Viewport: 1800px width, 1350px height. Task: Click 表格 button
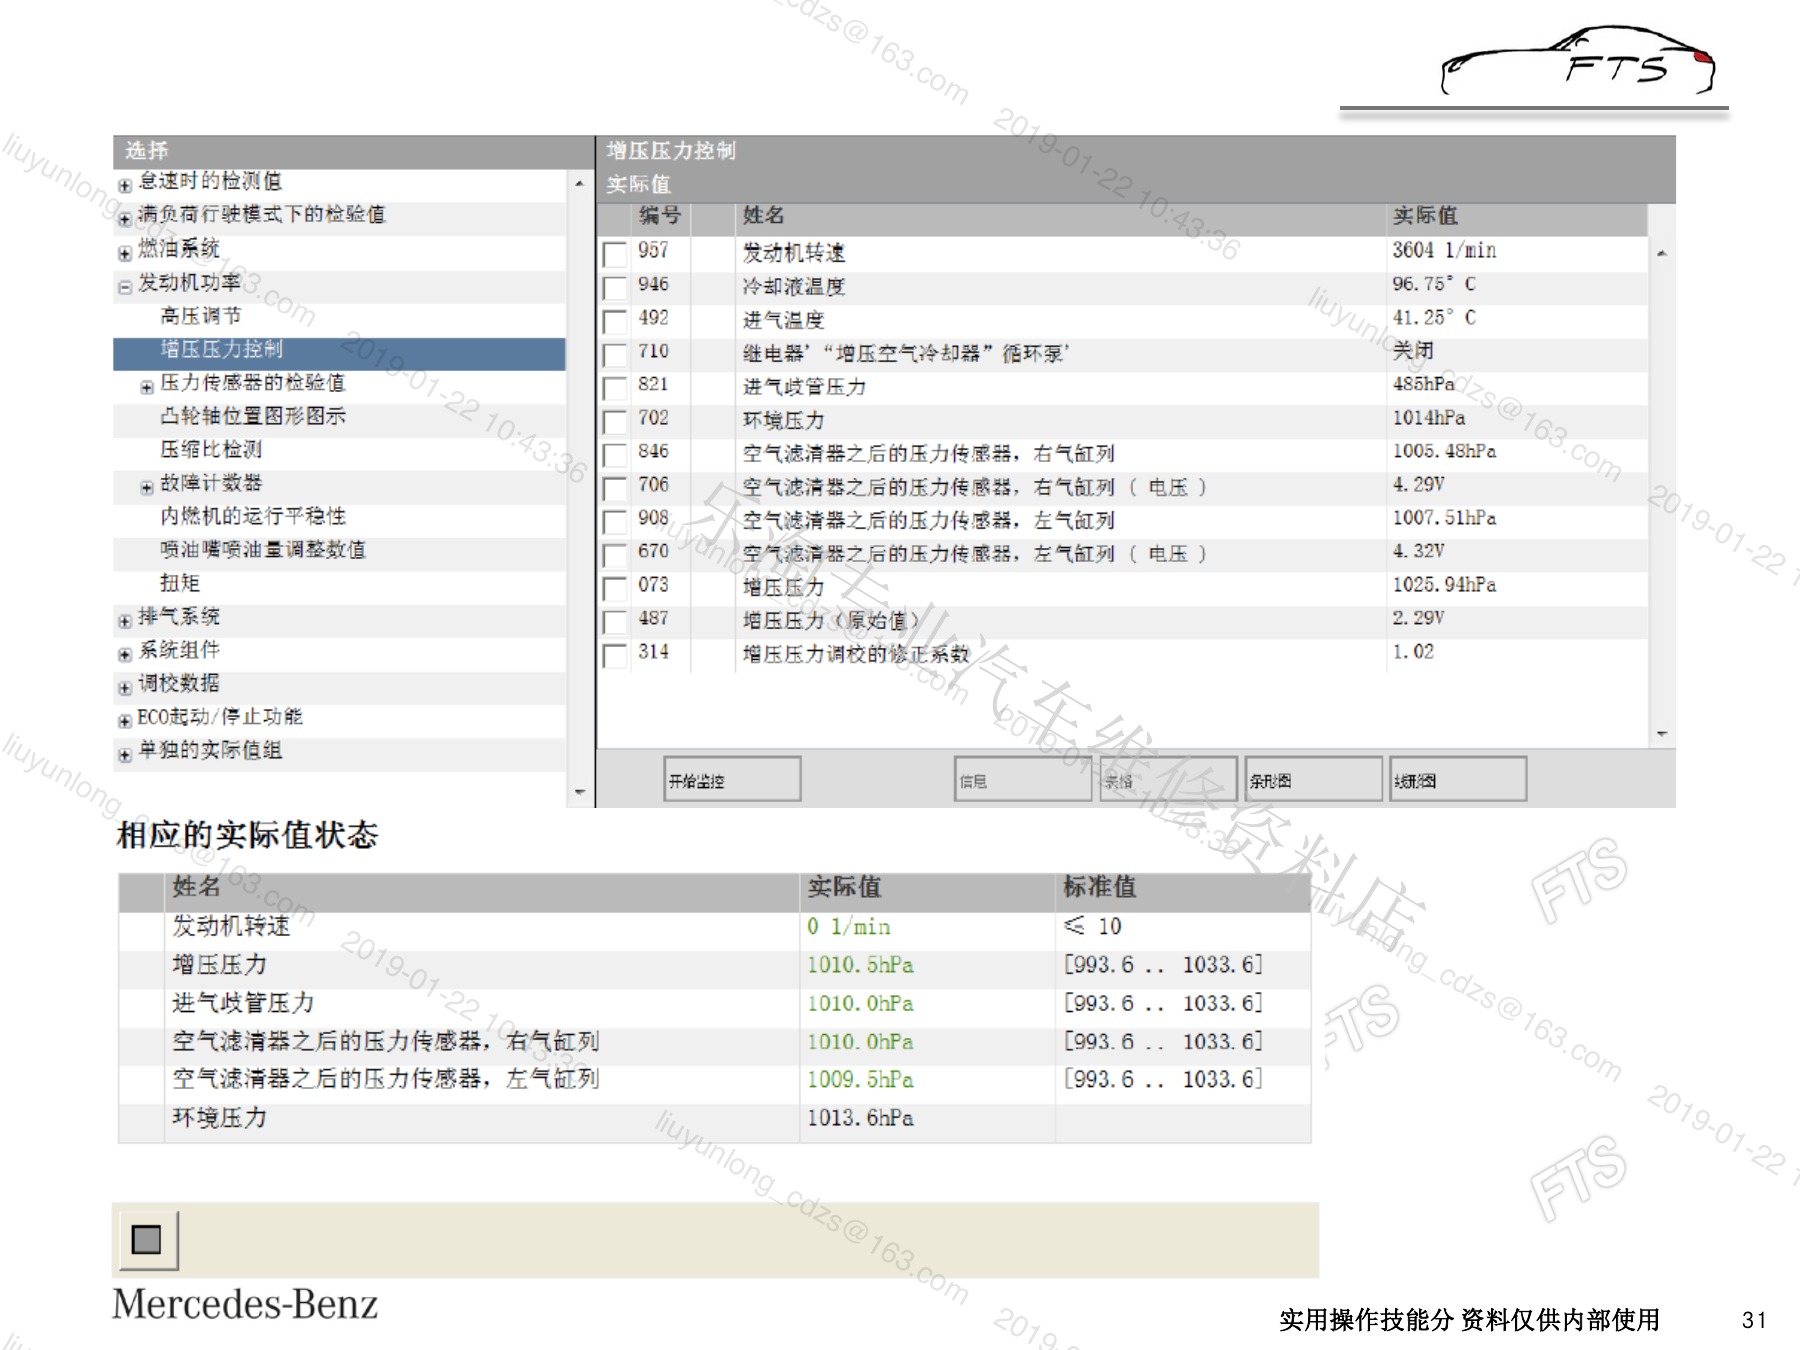coord(1168,779)
